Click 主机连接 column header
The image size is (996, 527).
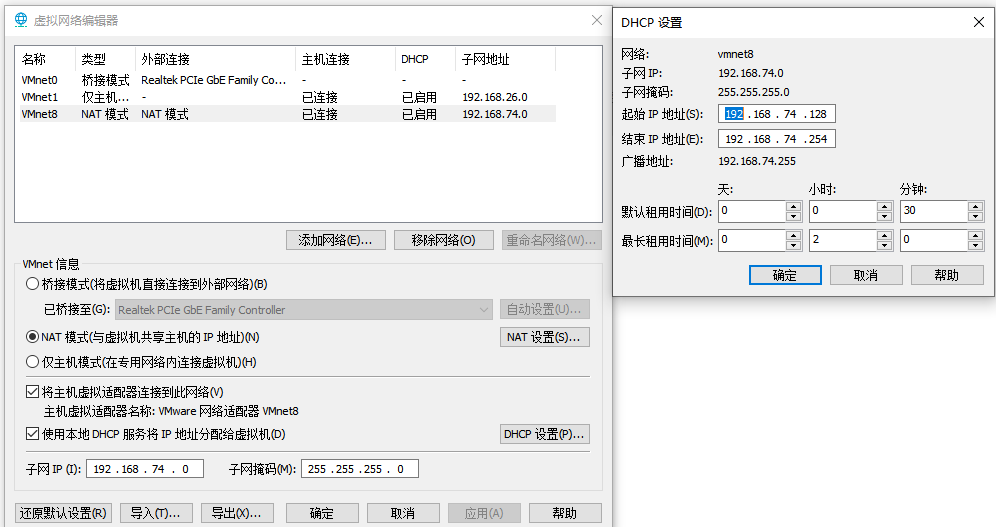(346, 59)
